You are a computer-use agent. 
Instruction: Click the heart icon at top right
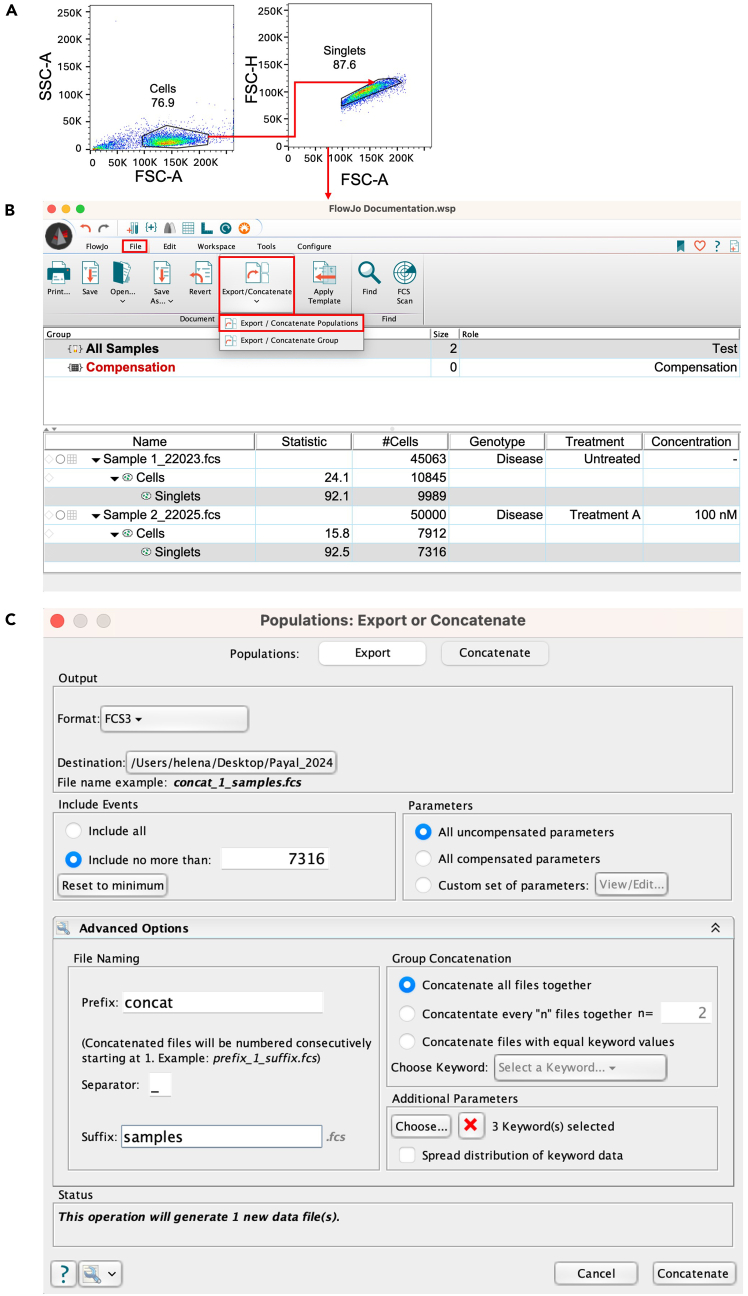click(699, 245)
